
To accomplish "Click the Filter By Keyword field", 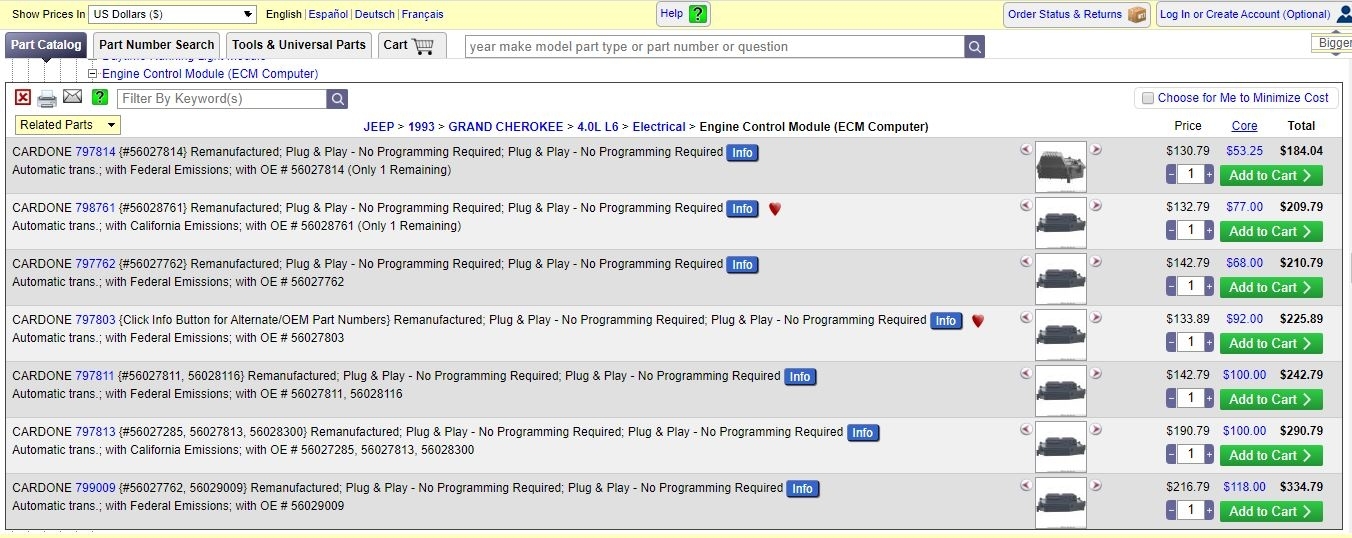I will click(x=222, y=98).
